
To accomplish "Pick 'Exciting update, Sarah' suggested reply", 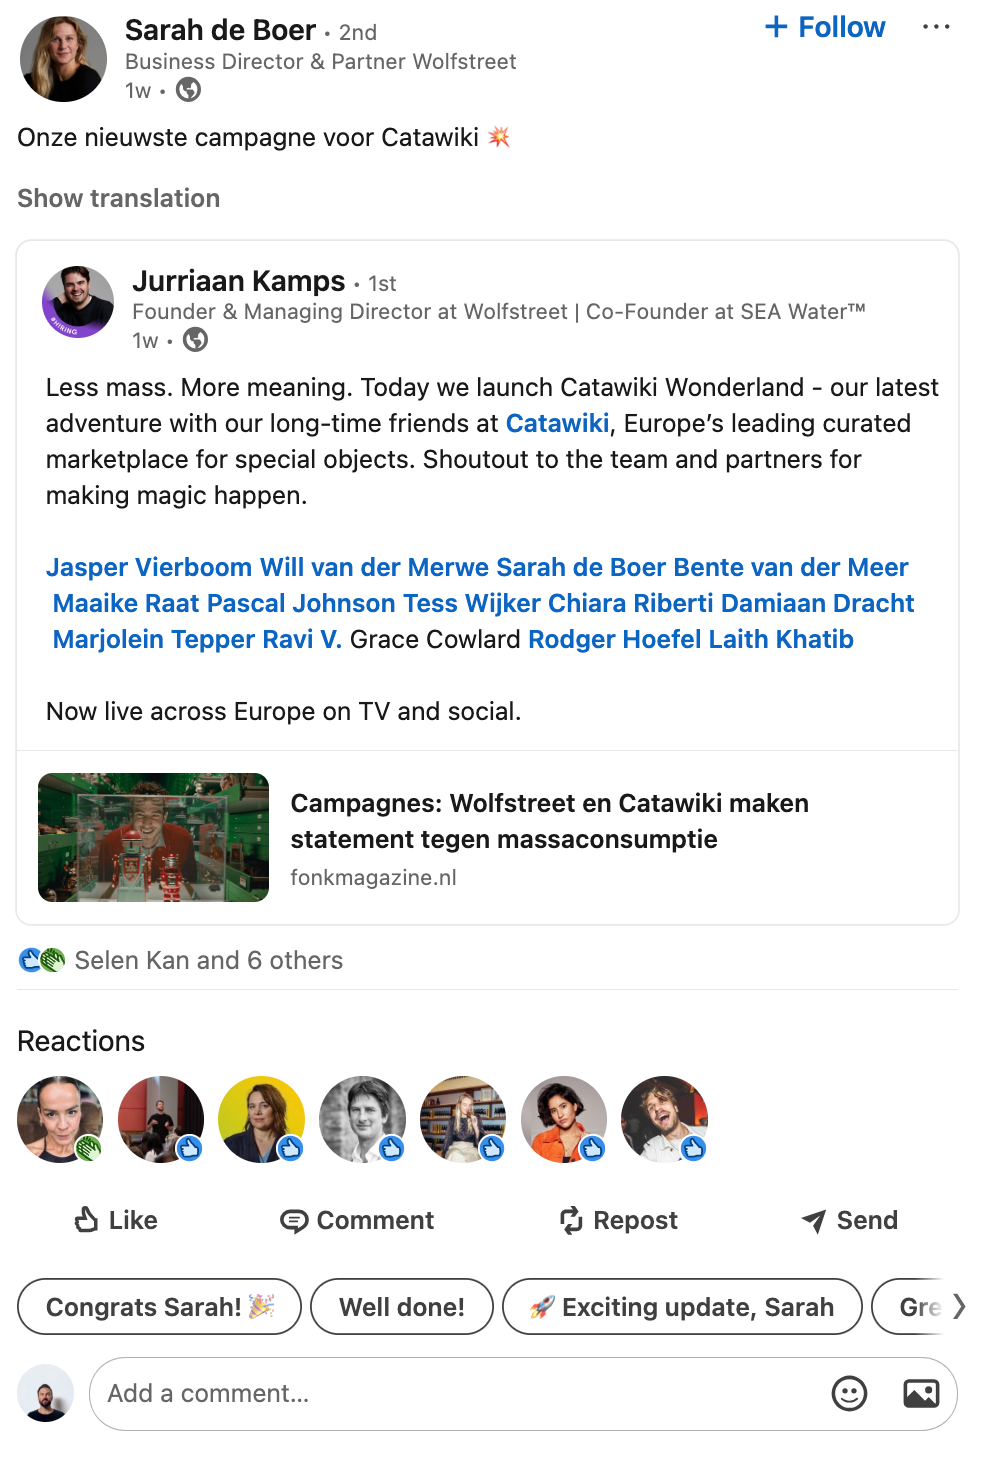I will [681, 1306].
